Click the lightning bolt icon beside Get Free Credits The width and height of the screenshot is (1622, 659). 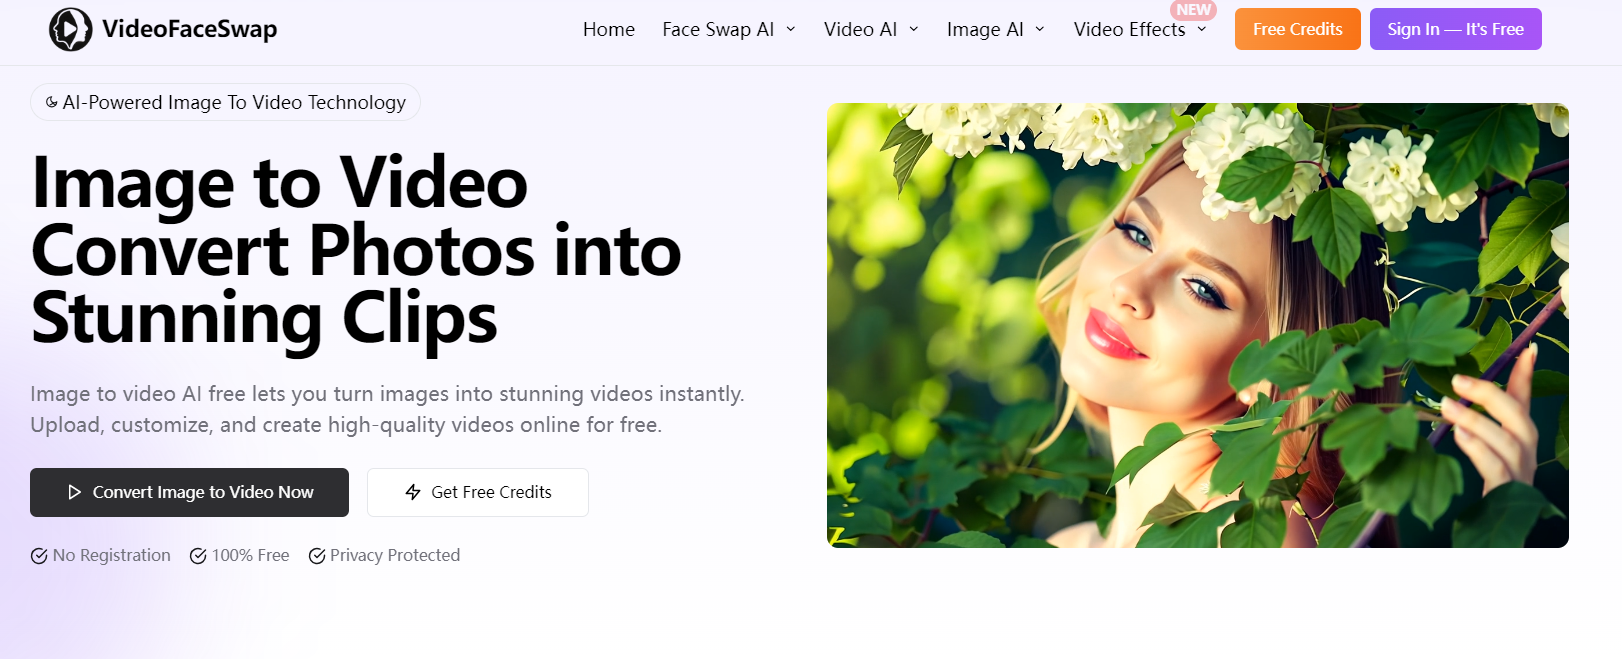(x=413, y=492)
